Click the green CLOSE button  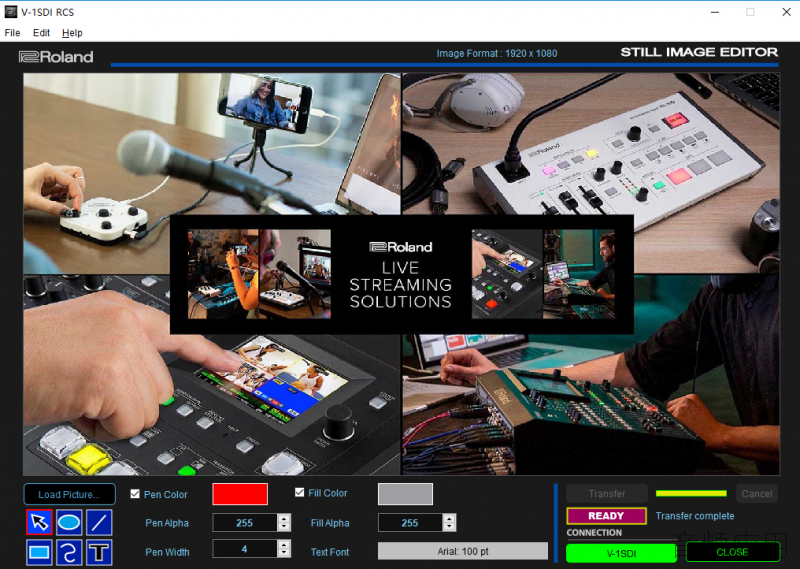click(732, 552)
